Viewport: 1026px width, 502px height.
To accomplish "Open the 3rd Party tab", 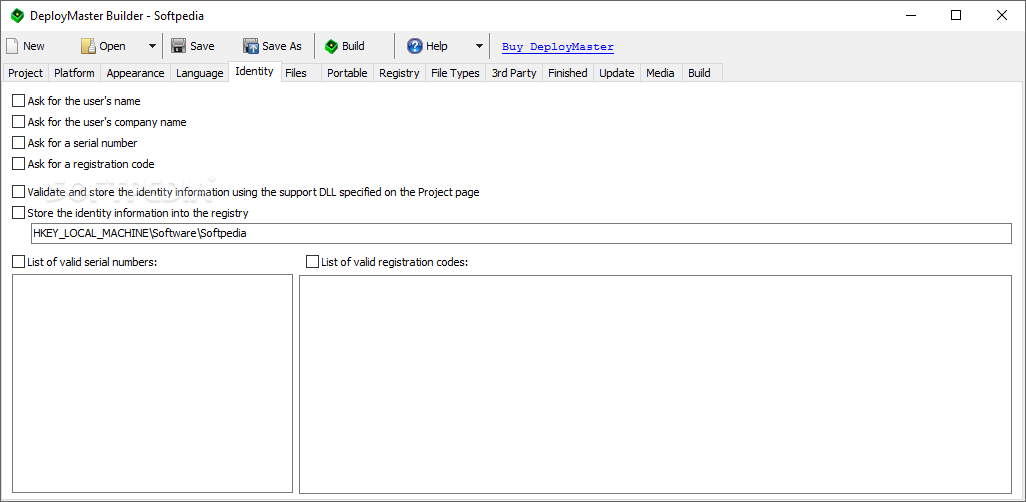I will 514,73.
